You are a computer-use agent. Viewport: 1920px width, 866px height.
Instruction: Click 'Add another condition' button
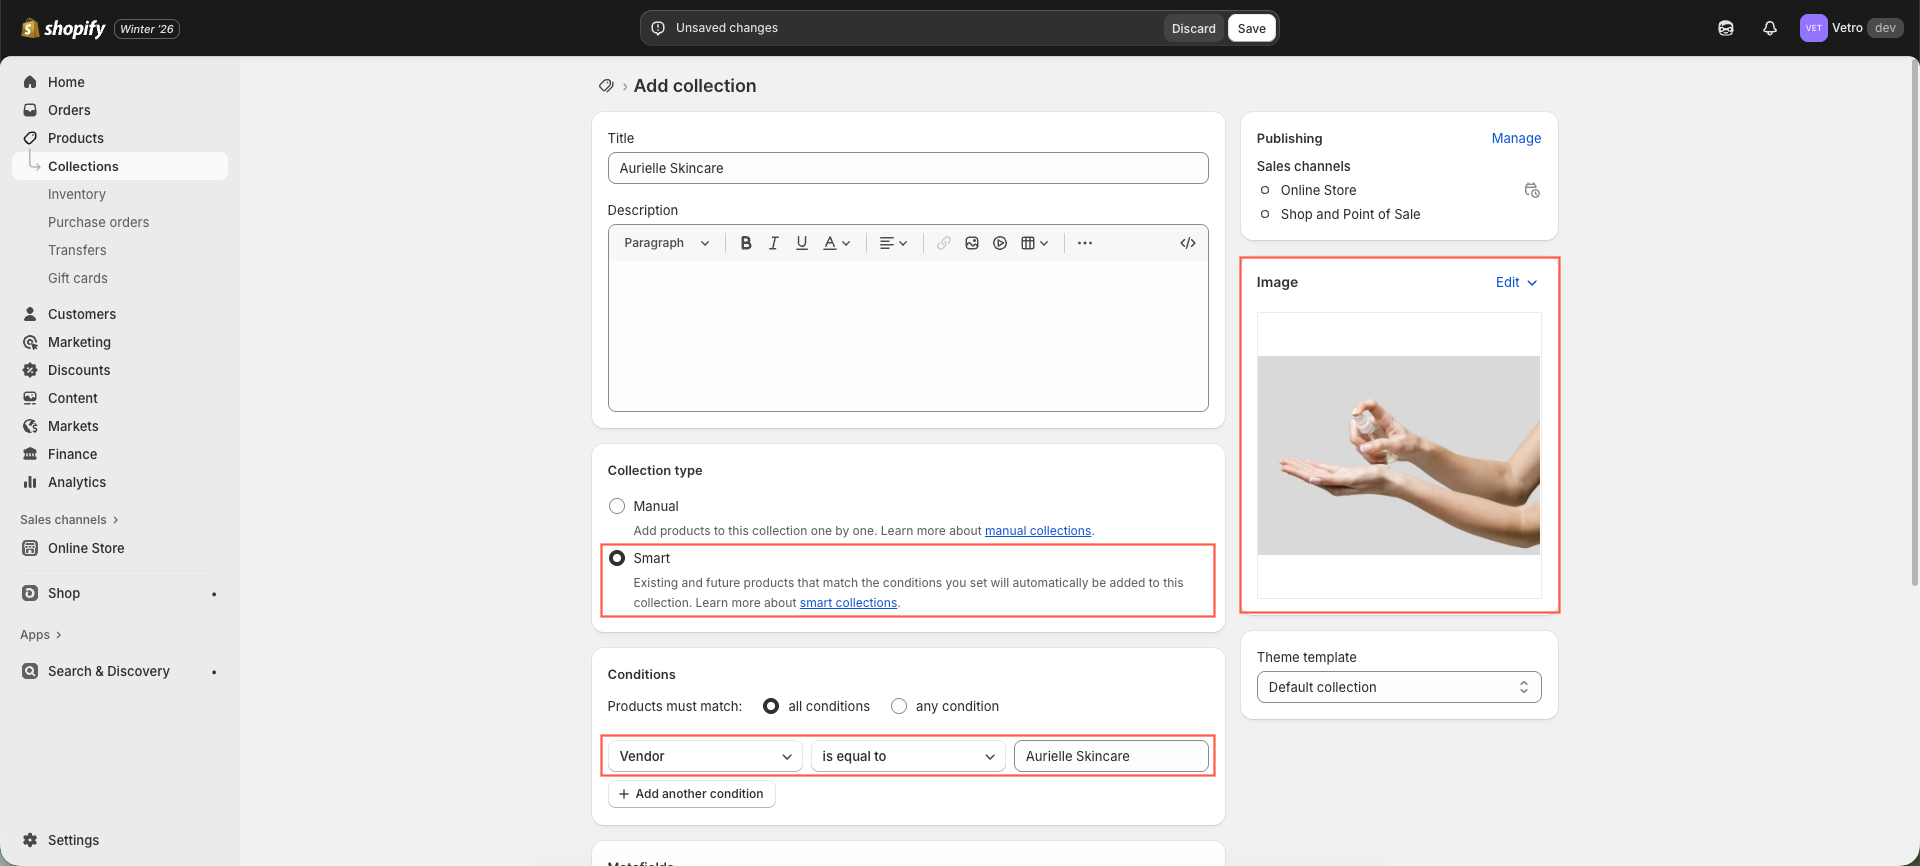(x=691, y=794)
